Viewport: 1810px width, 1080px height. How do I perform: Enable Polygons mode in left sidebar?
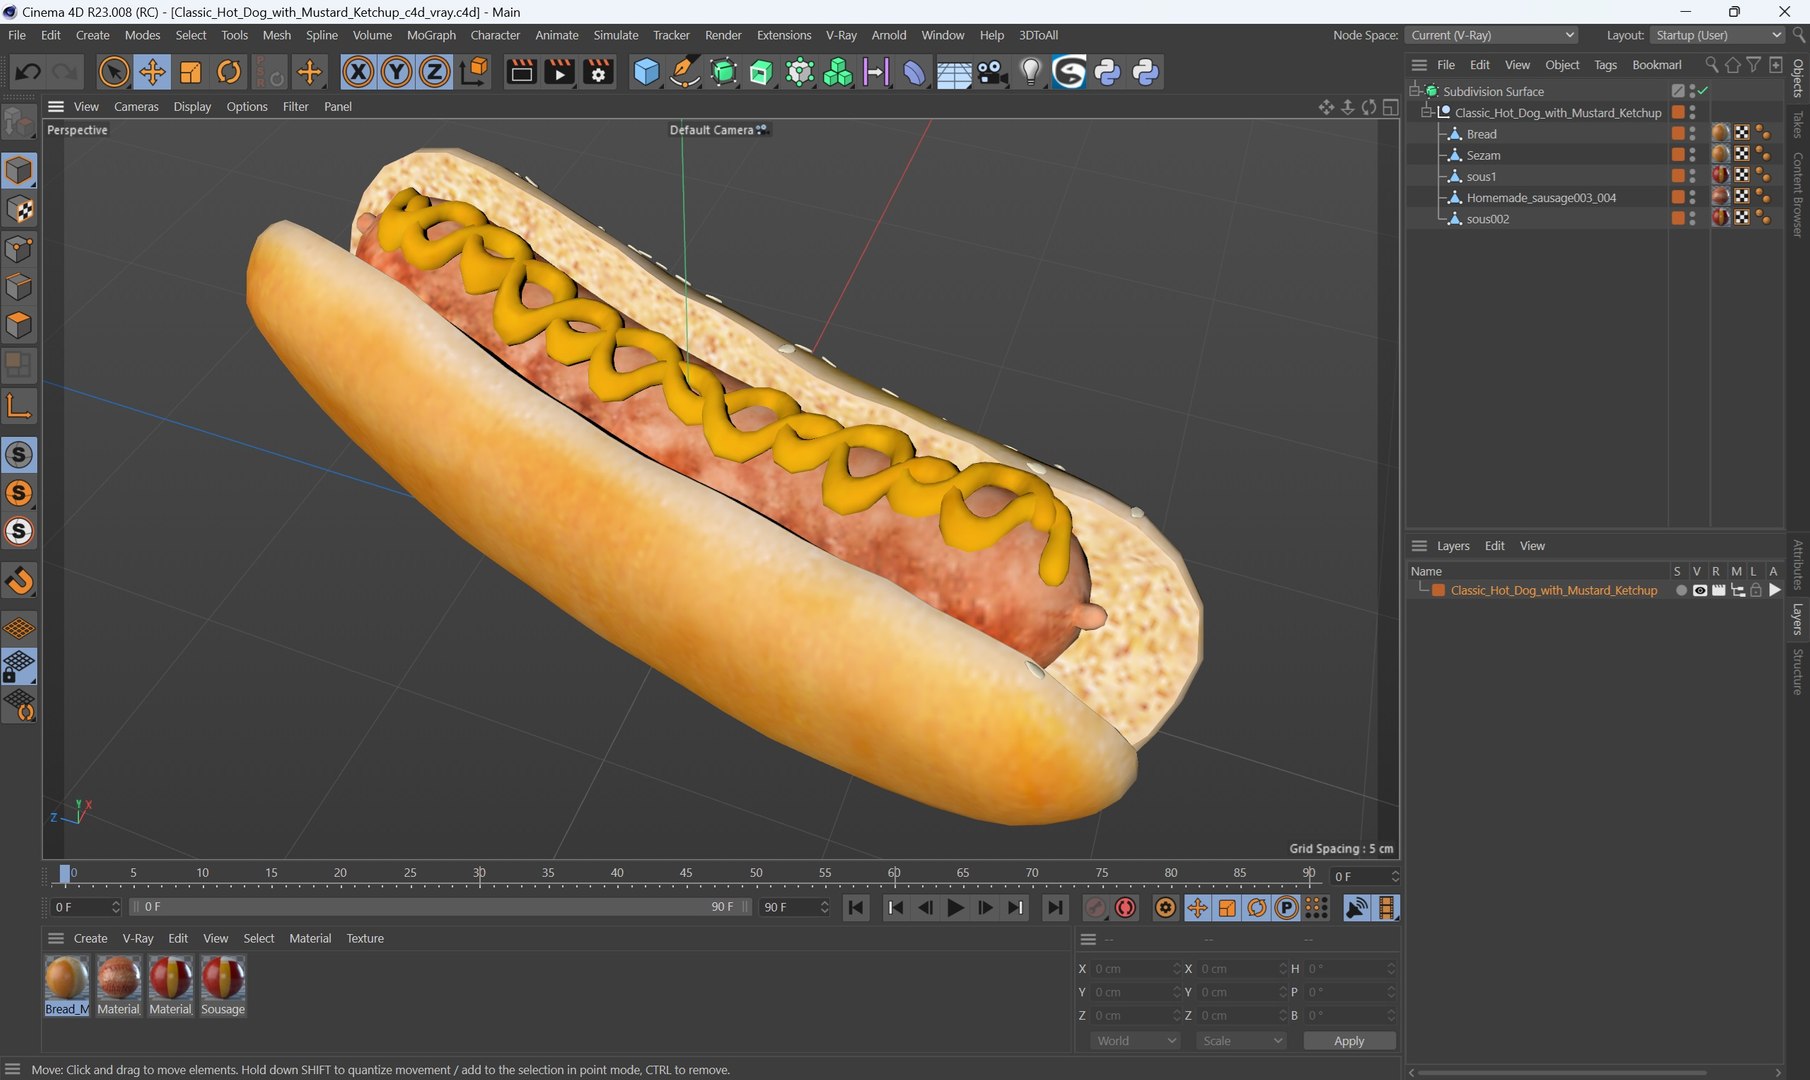click(x=19, y=326)
